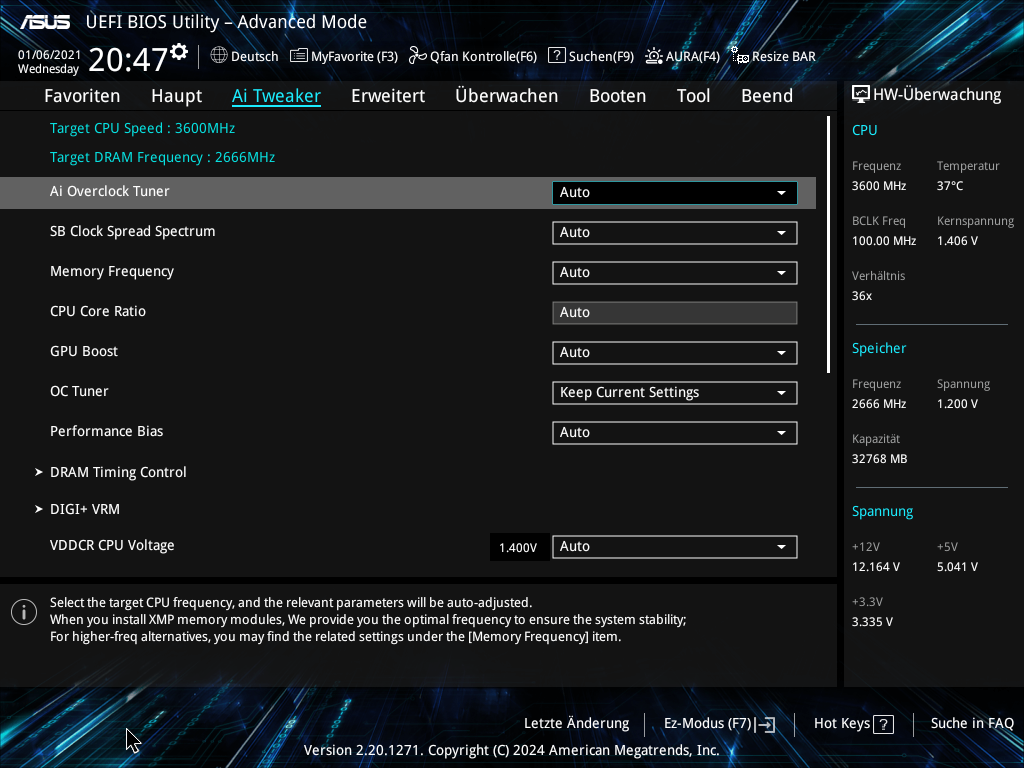Click the Spannung section heading
The width and height of the screenshot is (1024, 768).
(882, 511)
